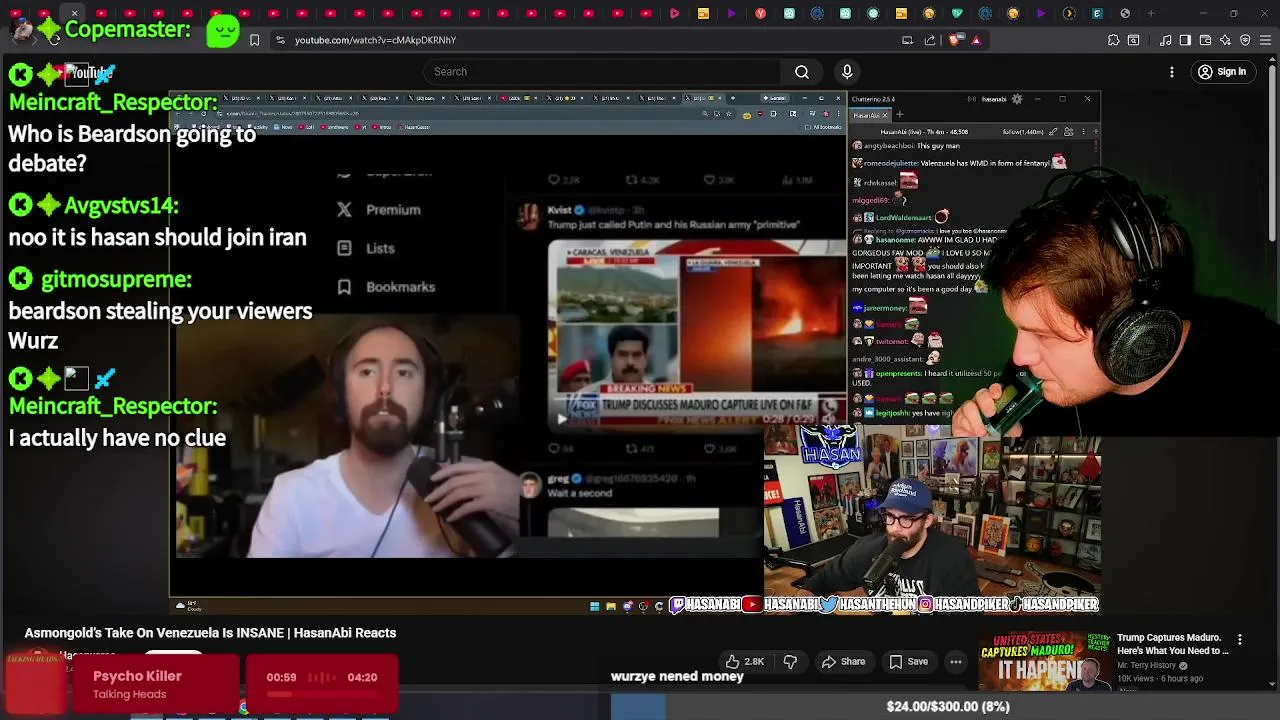Click the Fox News clip in Kvist's tweet
This screenshot has height=720, width=1280.
[696, 334]
